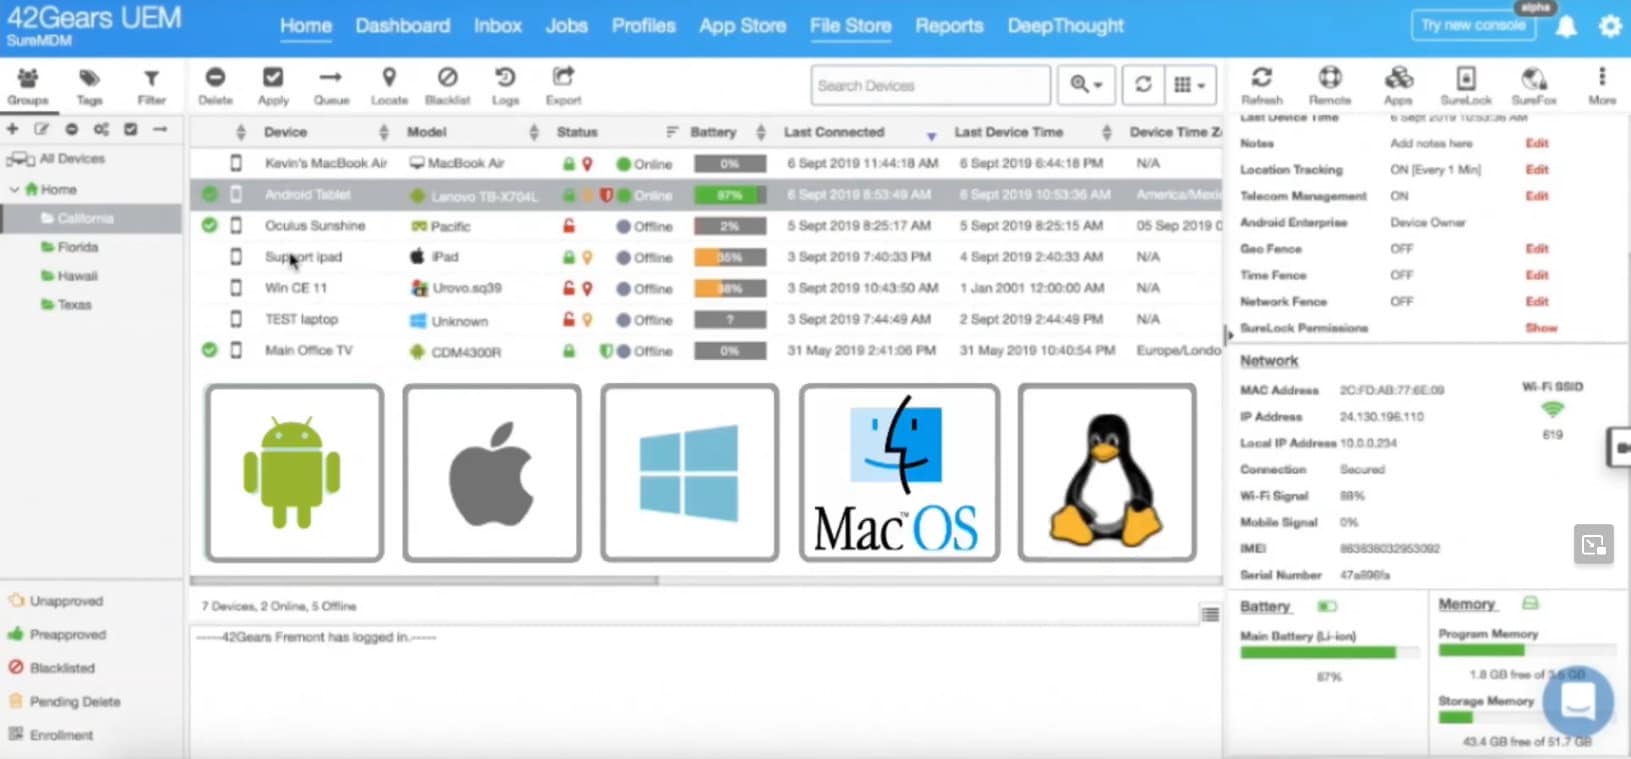1631x759 pixels.
Task: Open the device Logs
Action: point(505,86)
